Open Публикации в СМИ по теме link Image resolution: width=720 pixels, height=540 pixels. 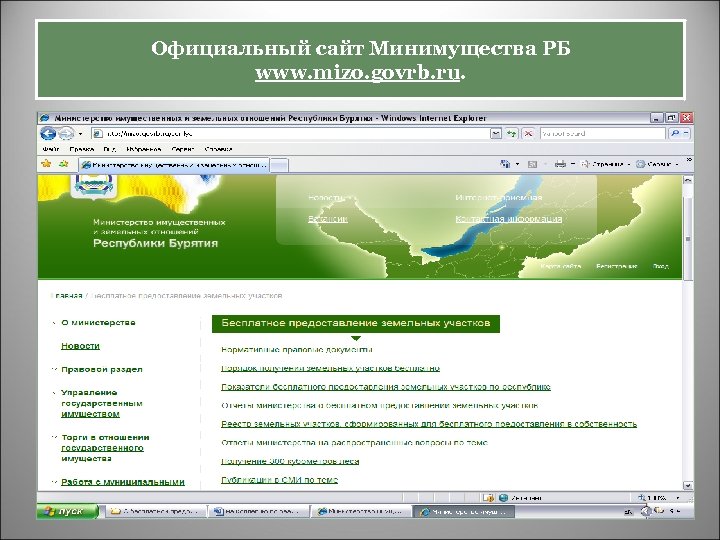coord(279,480)
